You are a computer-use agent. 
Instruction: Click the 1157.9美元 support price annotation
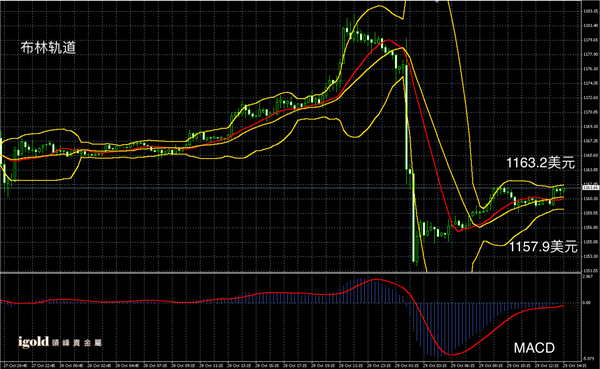(x=543, y=247)
